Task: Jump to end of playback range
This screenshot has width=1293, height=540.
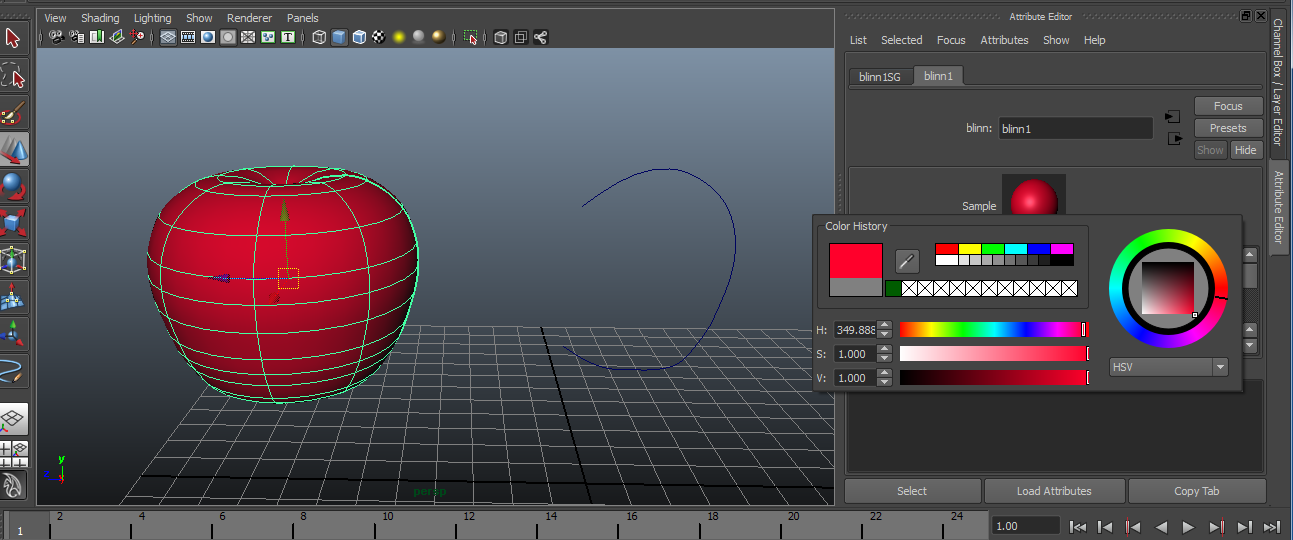Action: tap(1272, 526)
